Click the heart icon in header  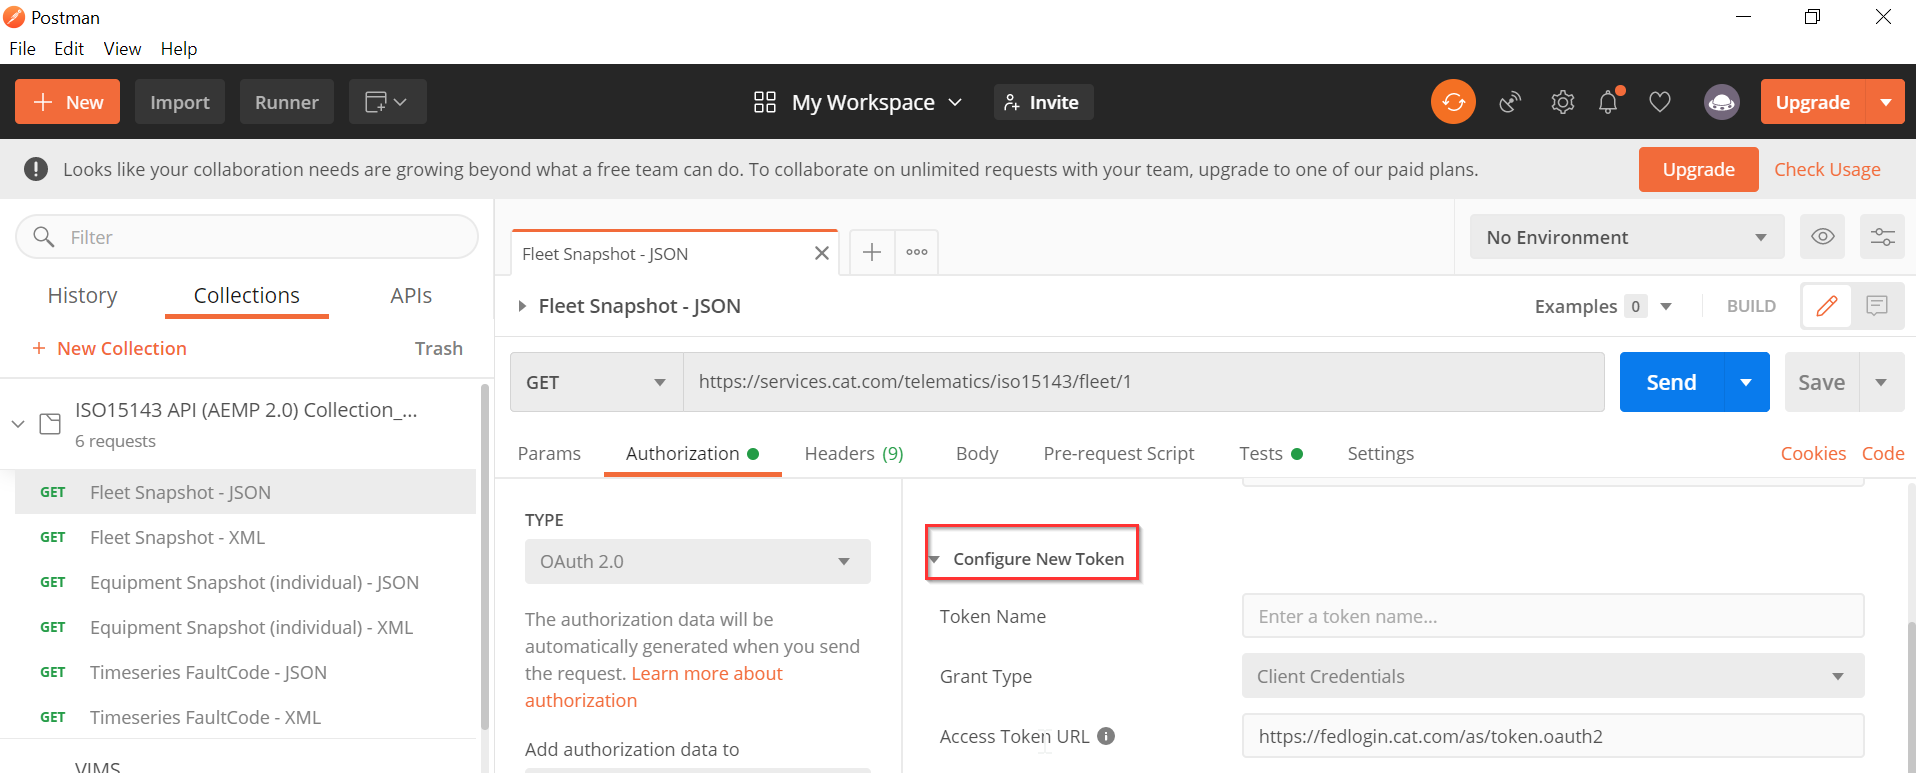pos(1660,102)
